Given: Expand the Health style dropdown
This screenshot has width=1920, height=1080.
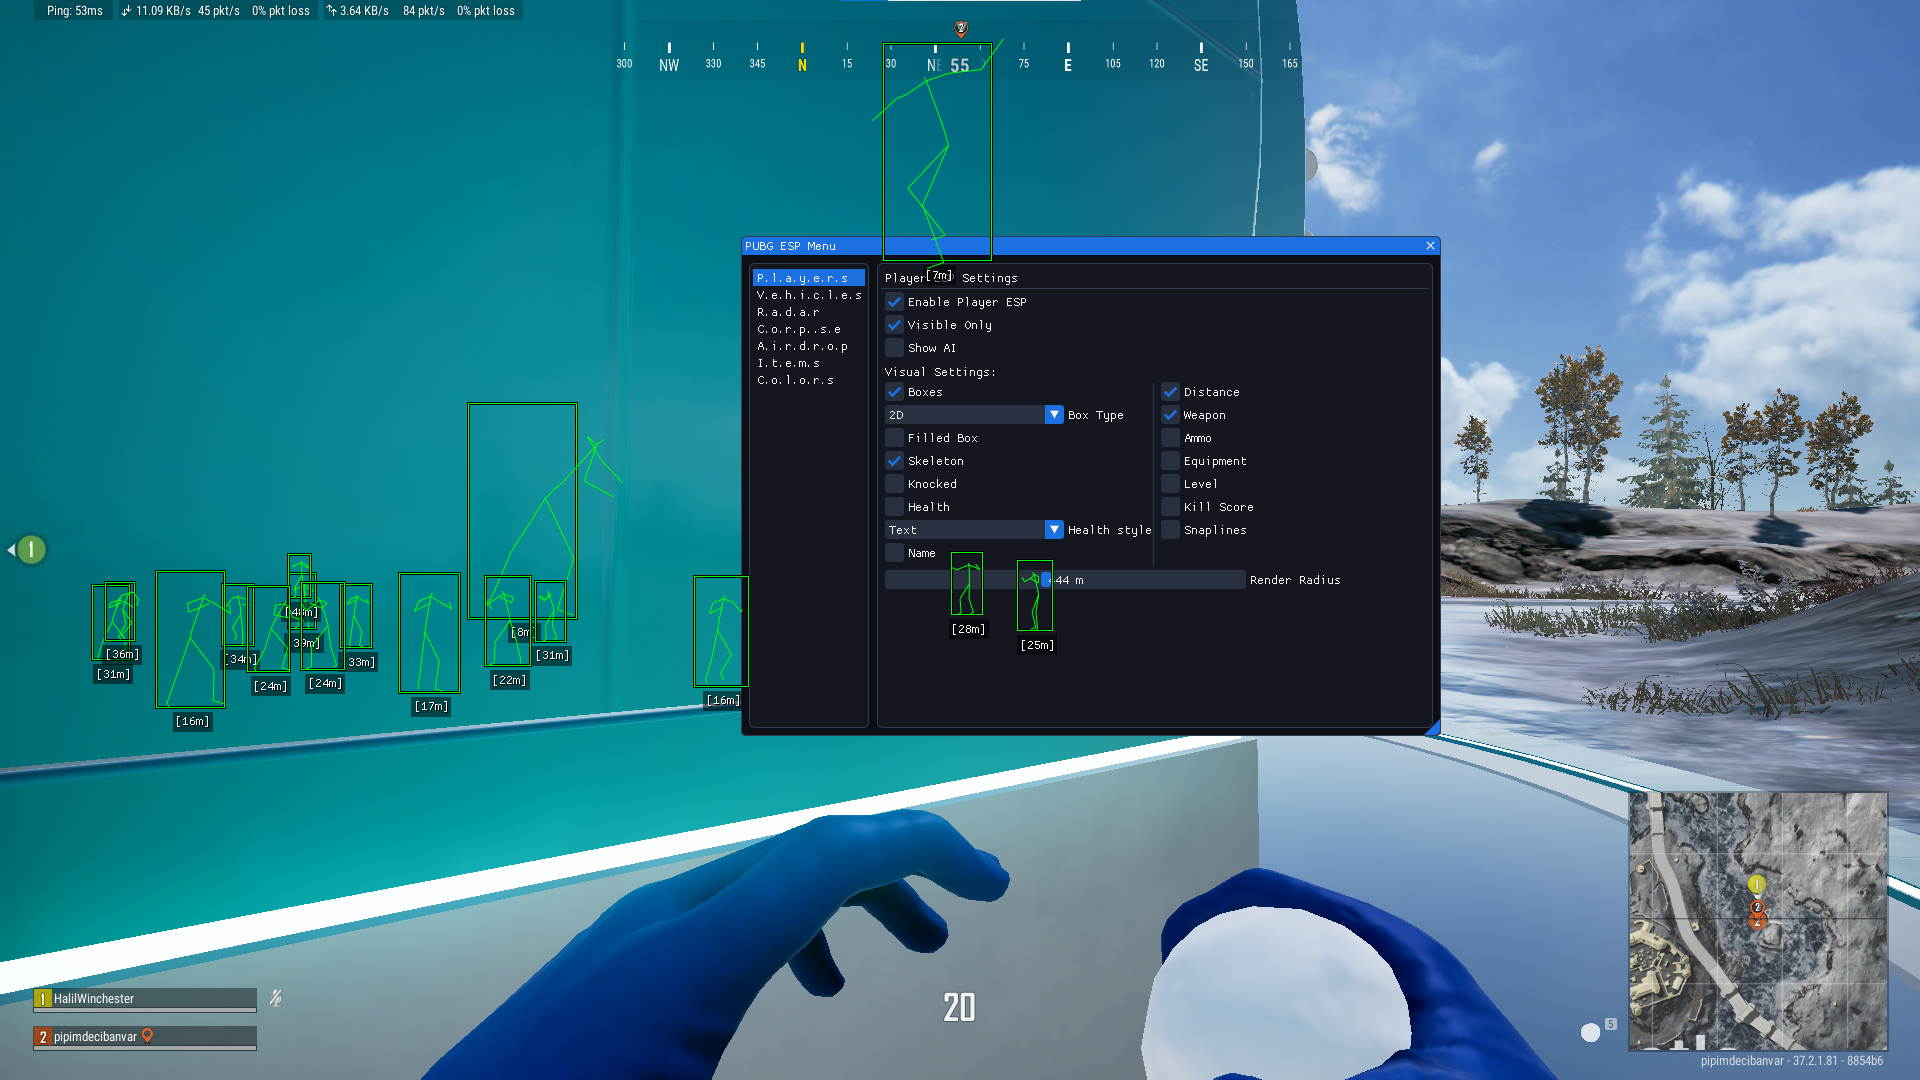Looking at the screenshot, I should 1054,530.
